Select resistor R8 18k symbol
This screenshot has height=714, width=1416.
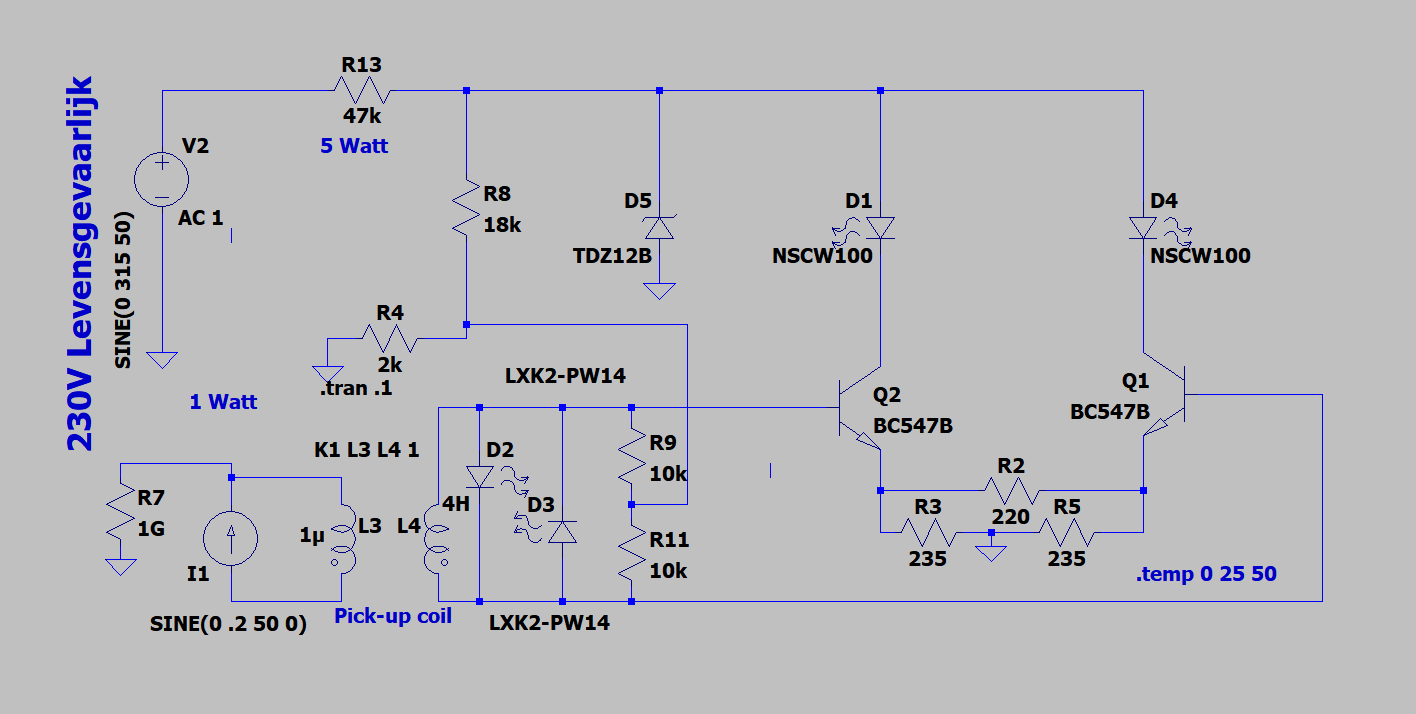click(x=466, y=209)
